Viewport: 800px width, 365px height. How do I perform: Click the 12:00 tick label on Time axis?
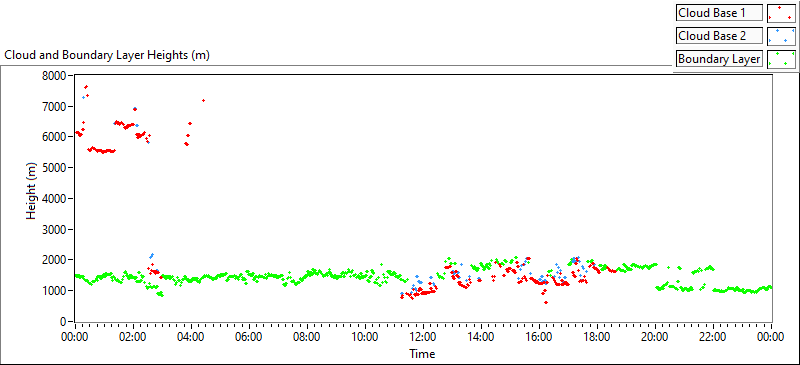coord(422,337)
